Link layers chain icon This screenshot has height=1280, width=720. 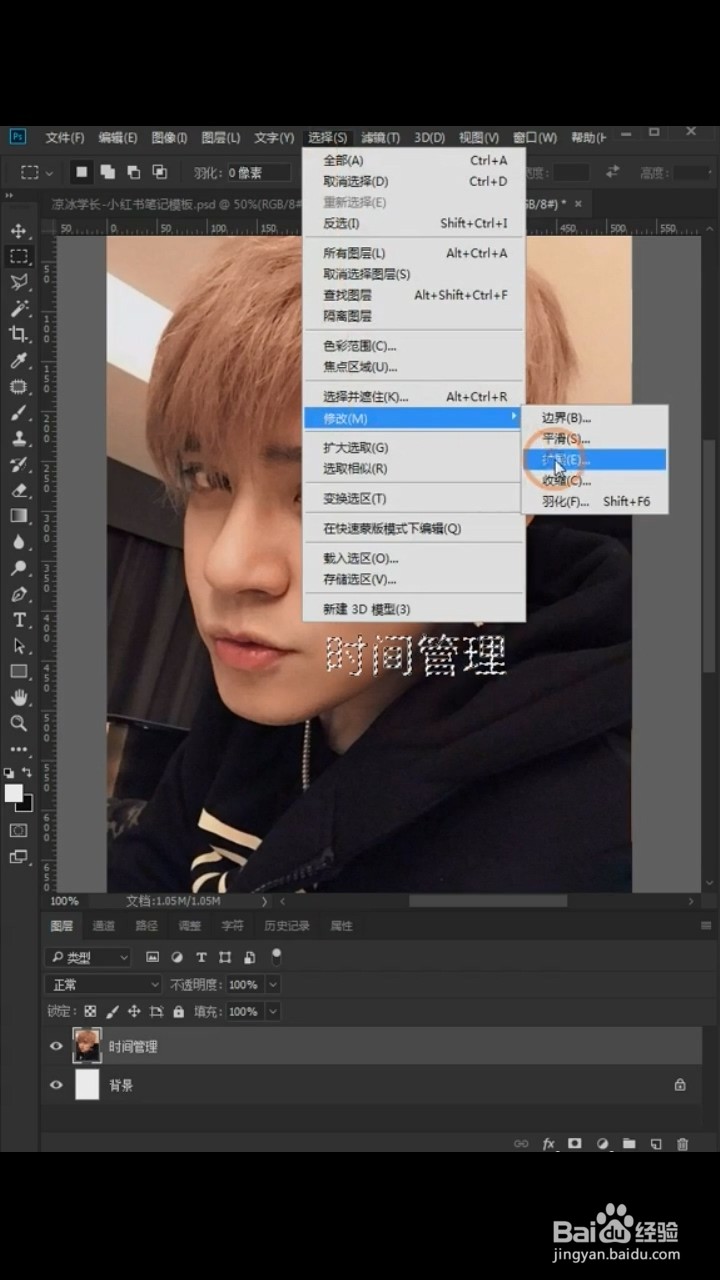[x=521, y=1143]
